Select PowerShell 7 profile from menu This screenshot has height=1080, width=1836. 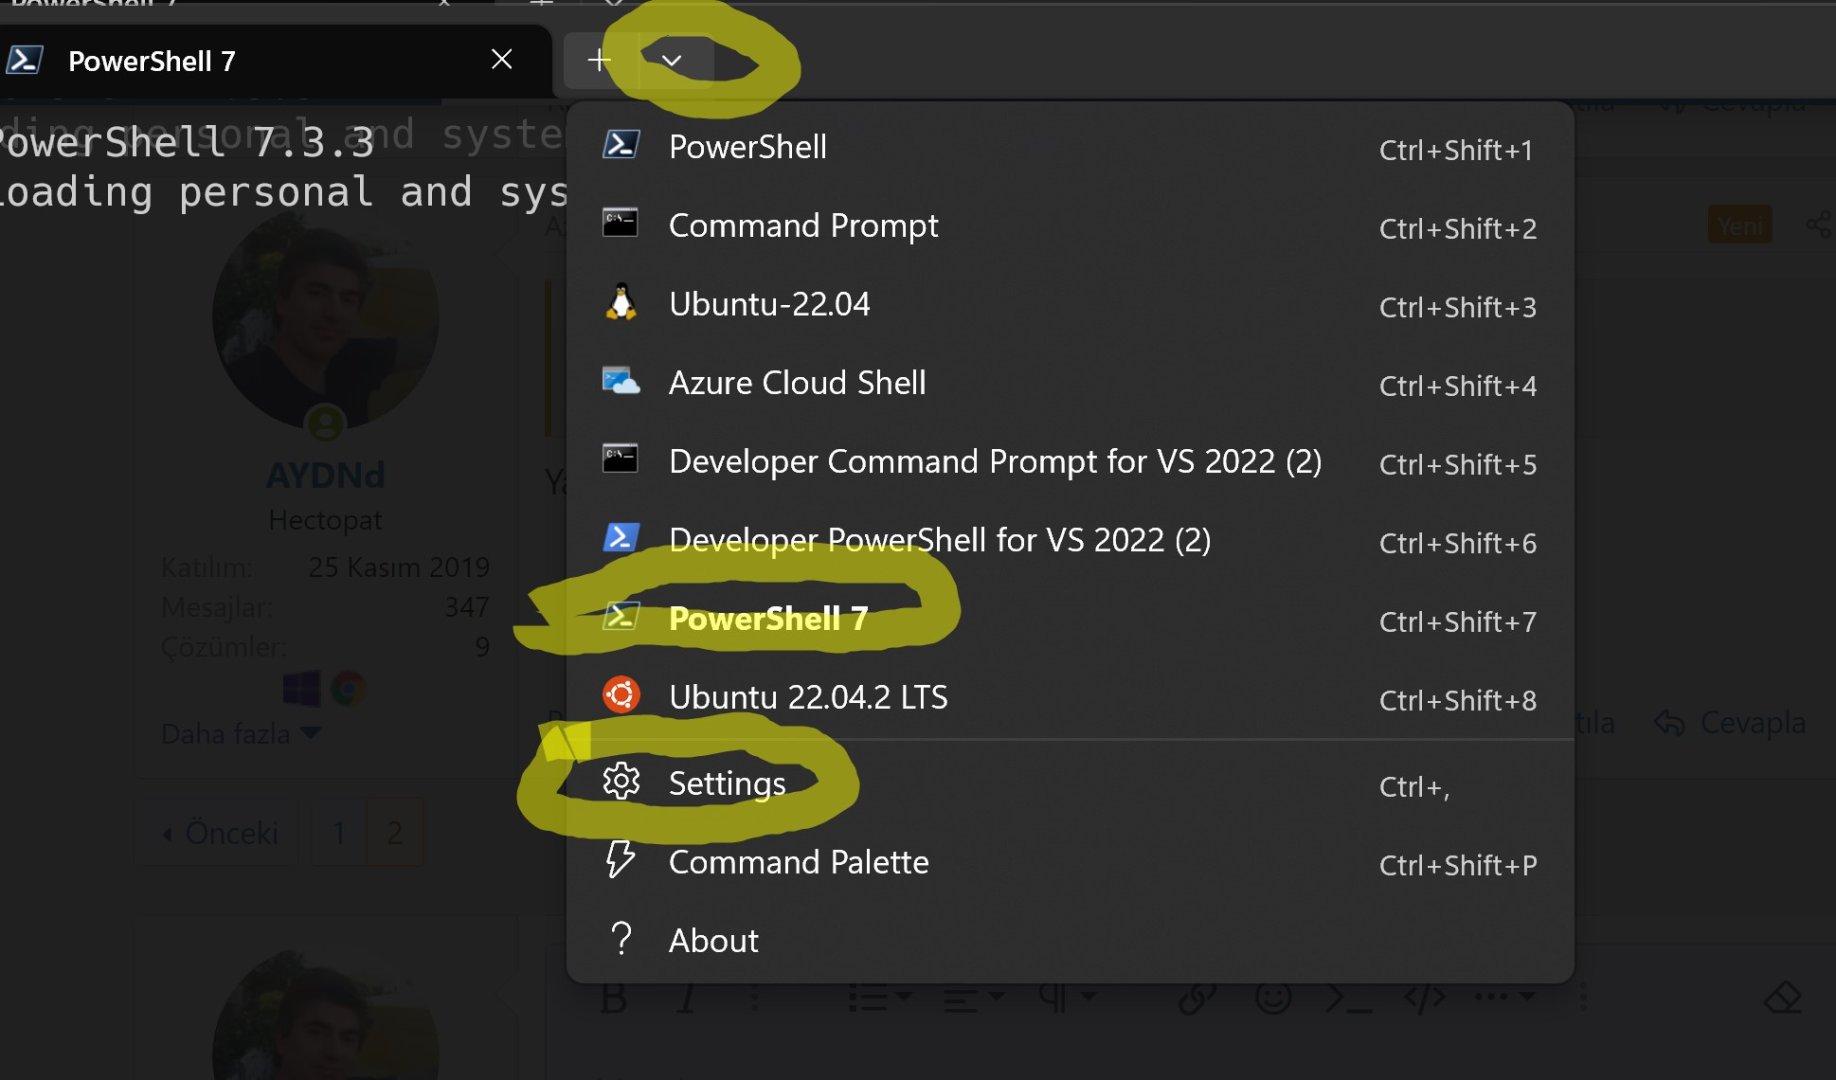click(768, 619)
